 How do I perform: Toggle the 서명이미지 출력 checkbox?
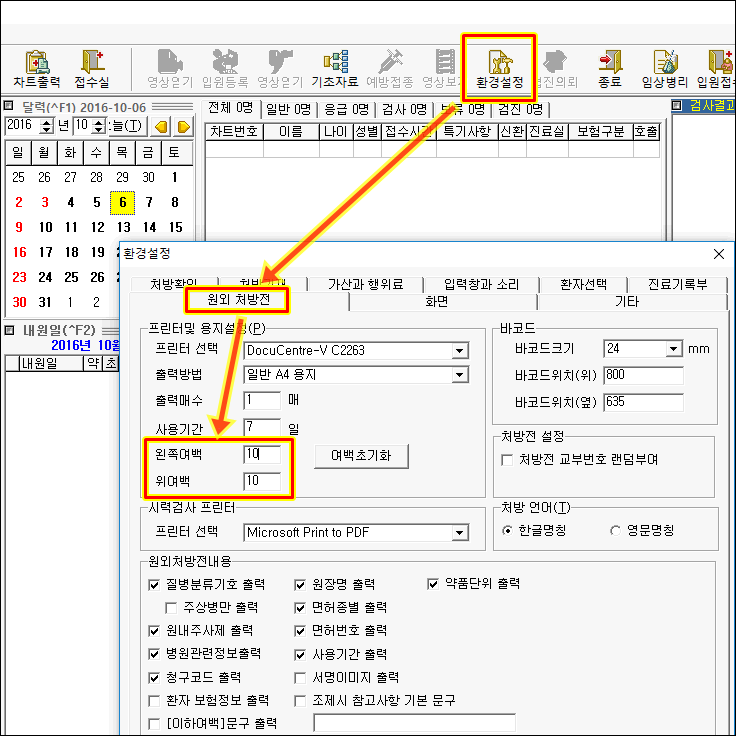(x=302, y=677)
